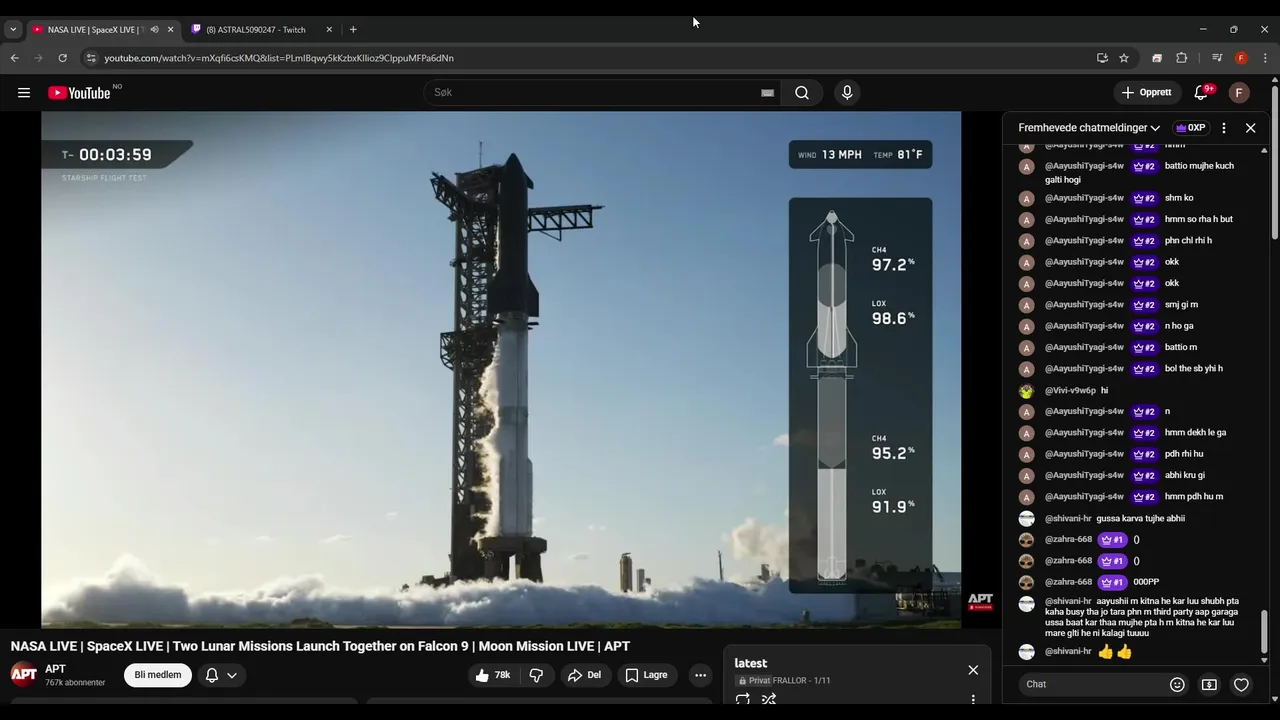The width and height of the screenshot is (1280, 720).
Task: View site information icon in address bar
Action: point(91,58)
